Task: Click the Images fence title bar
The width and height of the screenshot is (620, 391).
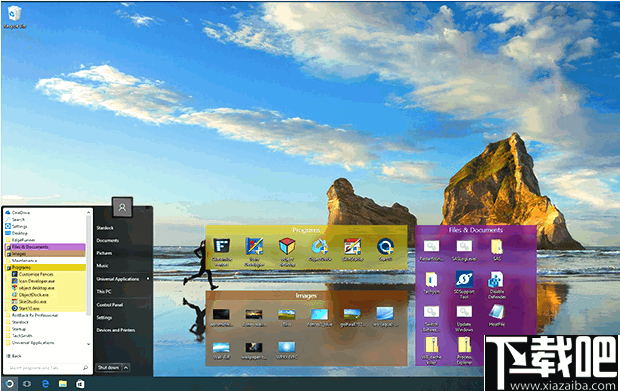Action: coord(306,295)
